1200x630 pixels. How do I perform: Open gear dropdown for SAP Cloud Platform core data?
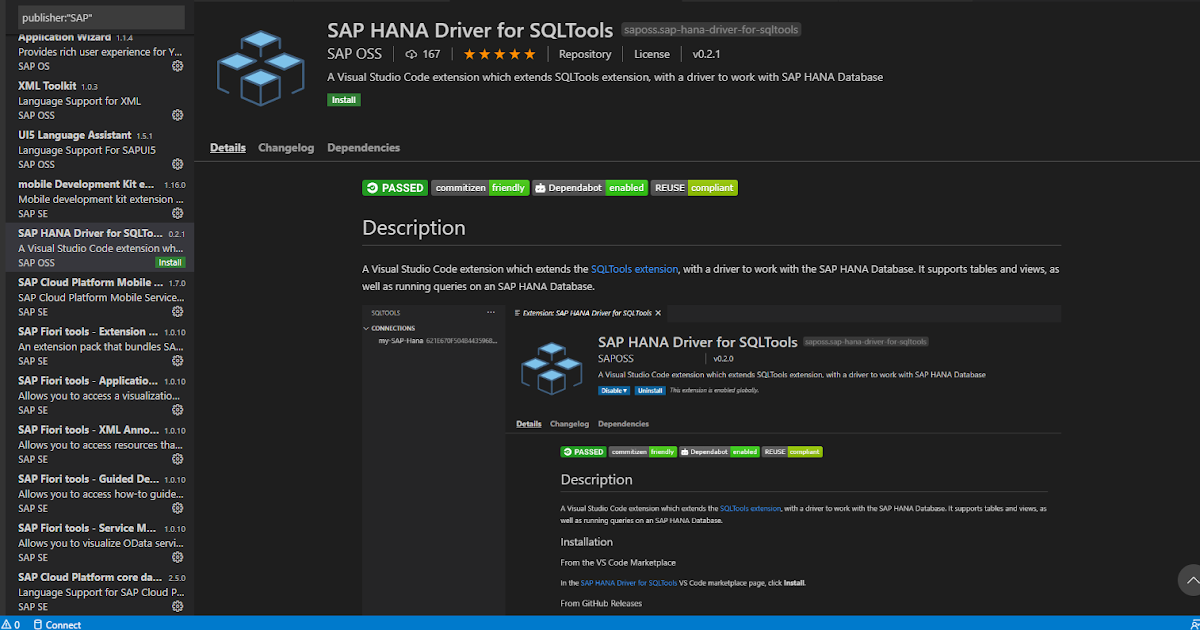[177, 606]
